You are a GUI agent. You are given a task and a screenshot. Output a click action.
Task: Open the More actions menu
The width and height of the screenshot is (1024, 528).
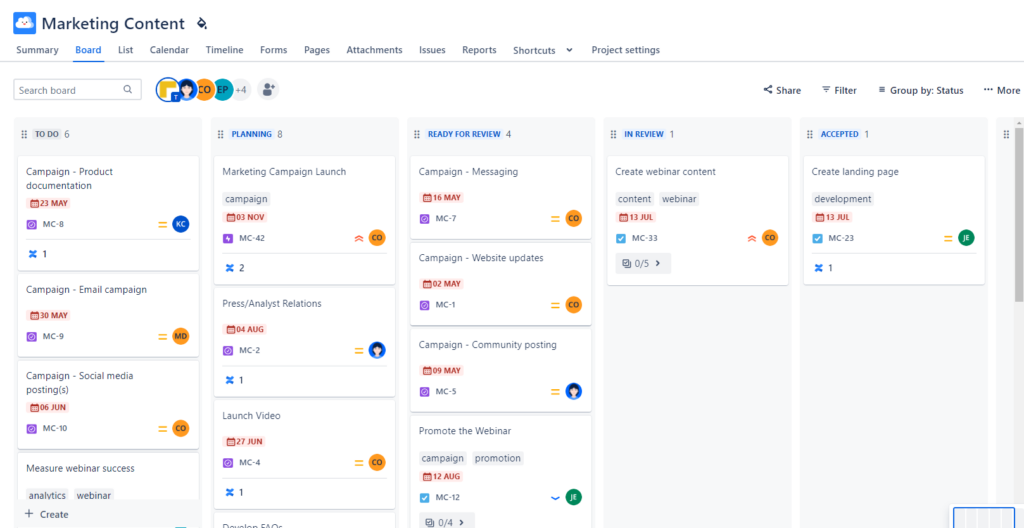point(1001,90)
